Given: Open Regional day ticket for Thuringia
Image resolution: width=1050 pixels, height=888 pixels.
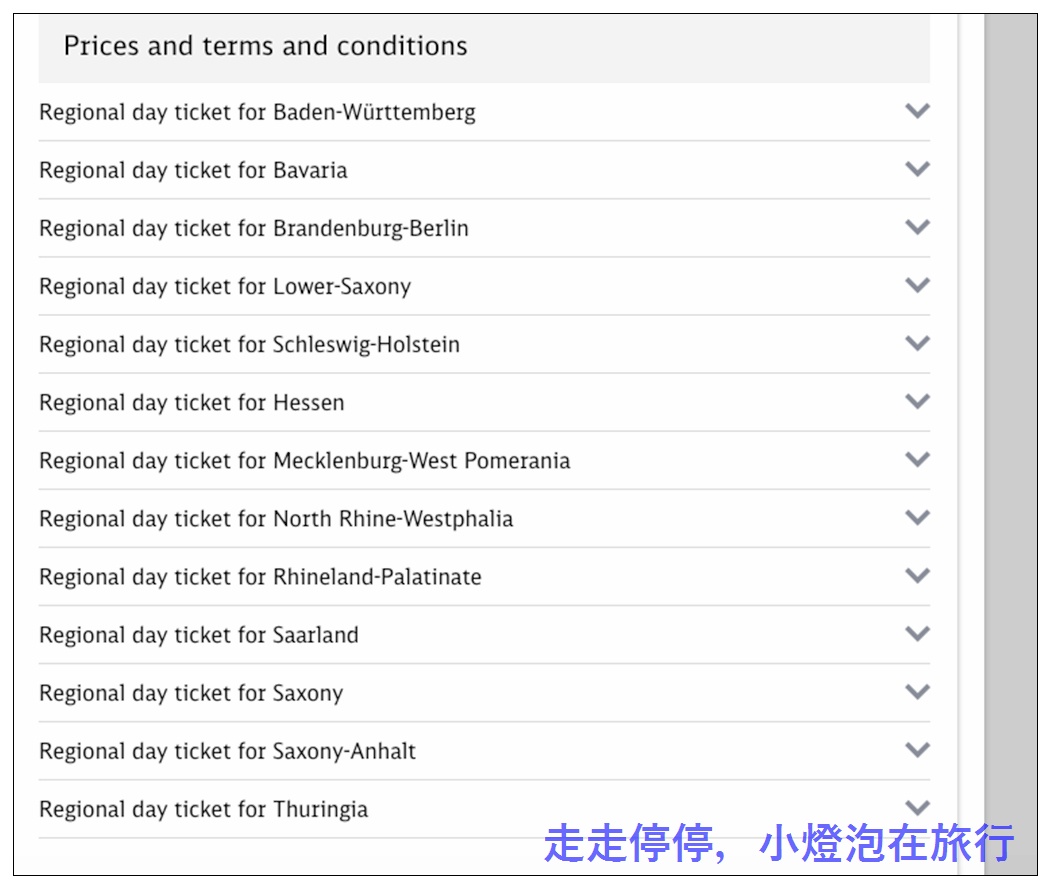Looking at the screenshot, I should (484, 809).
